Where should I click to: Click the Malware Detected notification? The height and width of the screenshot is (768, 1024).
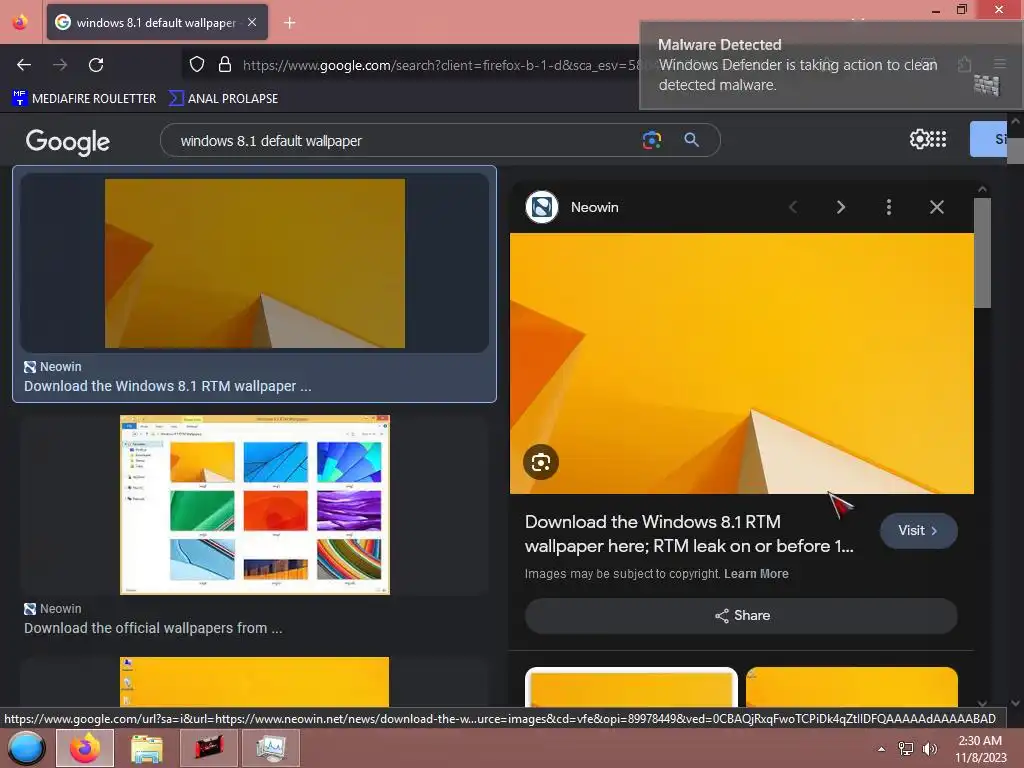tap(831, 65)
